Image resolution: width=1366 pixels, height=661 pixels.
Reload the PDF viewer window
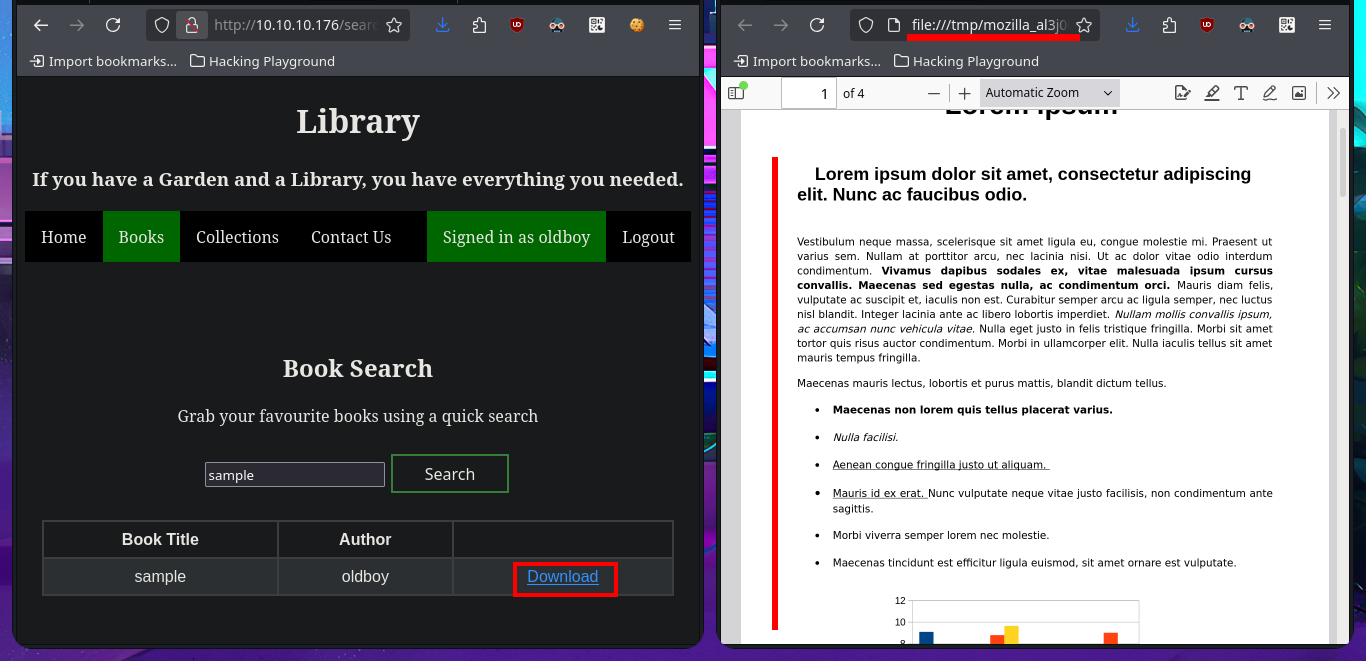coord(817,25)
